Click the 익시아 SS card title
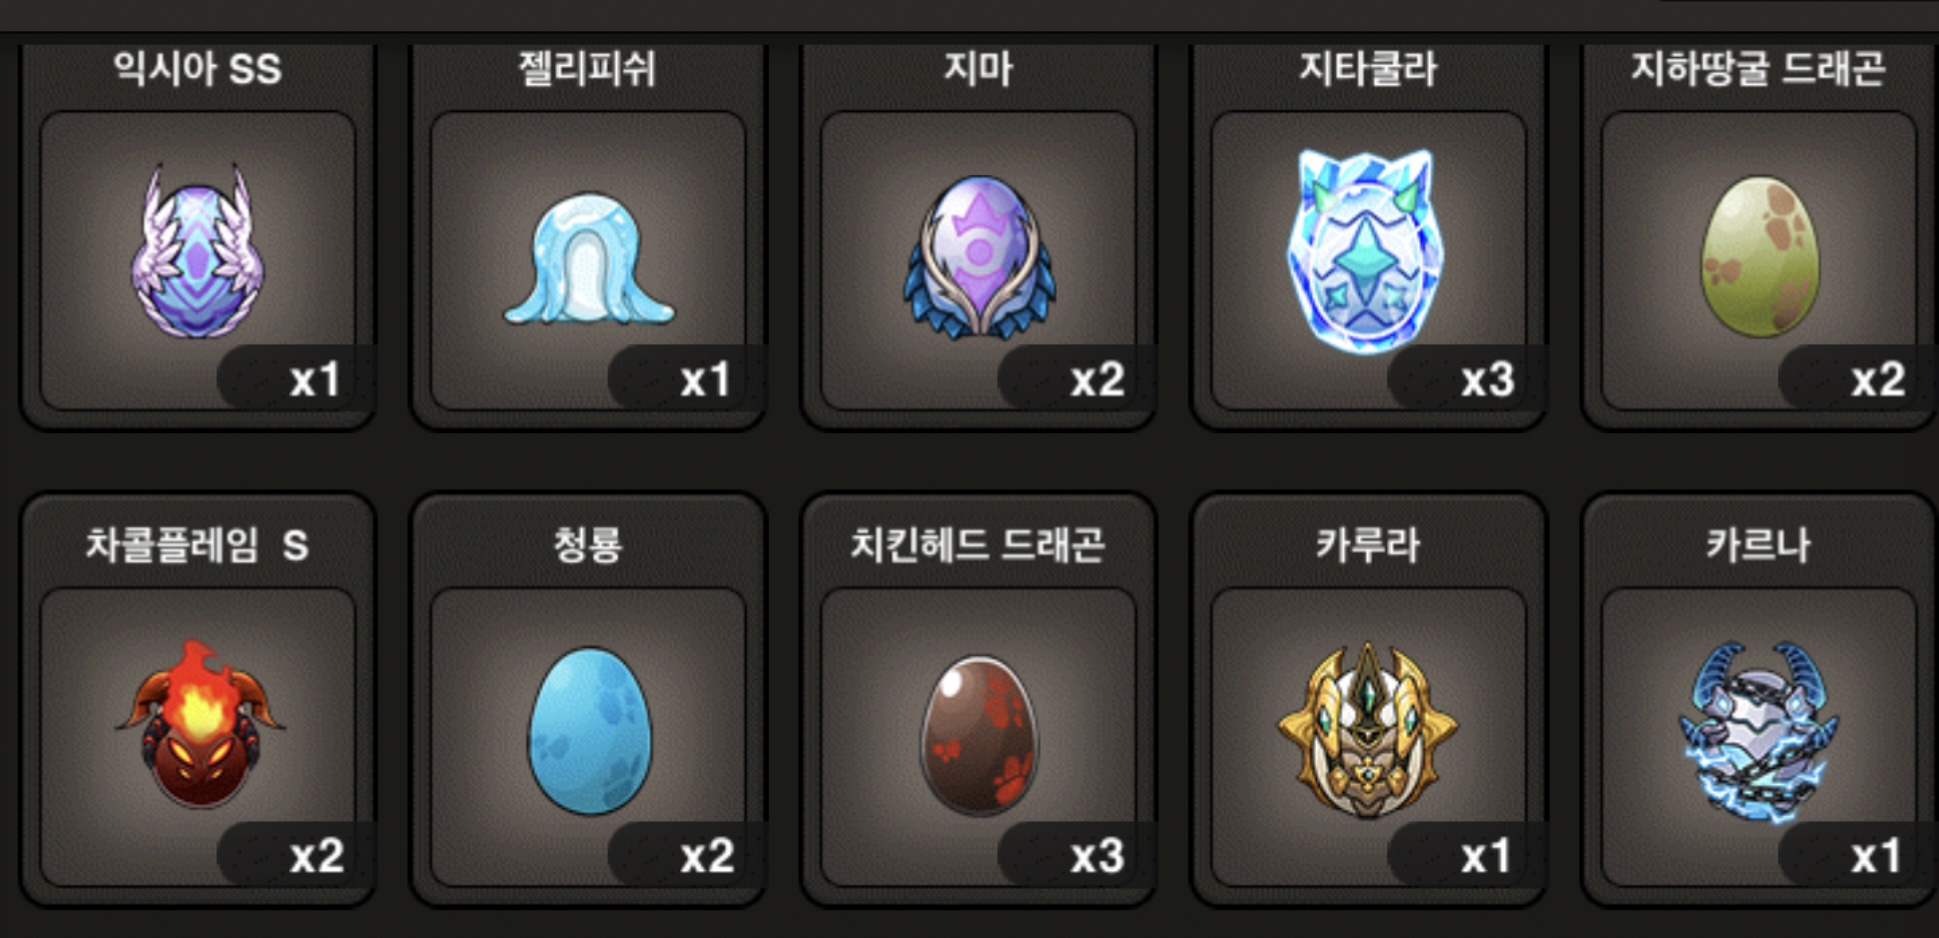This screenshot has width=1939, height=938. (x=197, y=69)
